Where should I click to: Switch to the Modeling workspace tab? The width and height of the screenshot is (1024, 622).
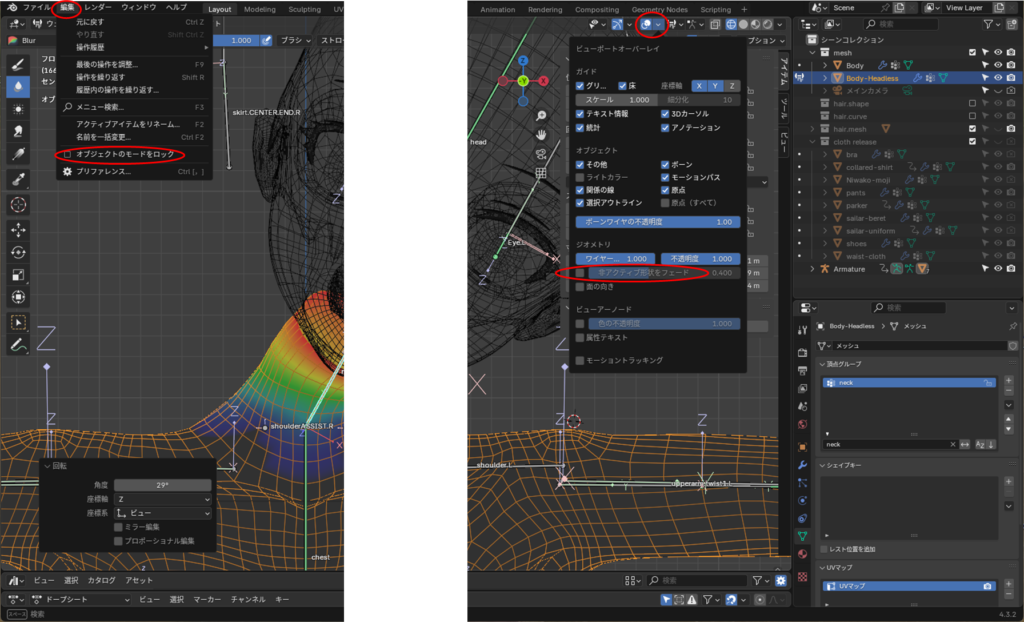(x=260, y=9)
